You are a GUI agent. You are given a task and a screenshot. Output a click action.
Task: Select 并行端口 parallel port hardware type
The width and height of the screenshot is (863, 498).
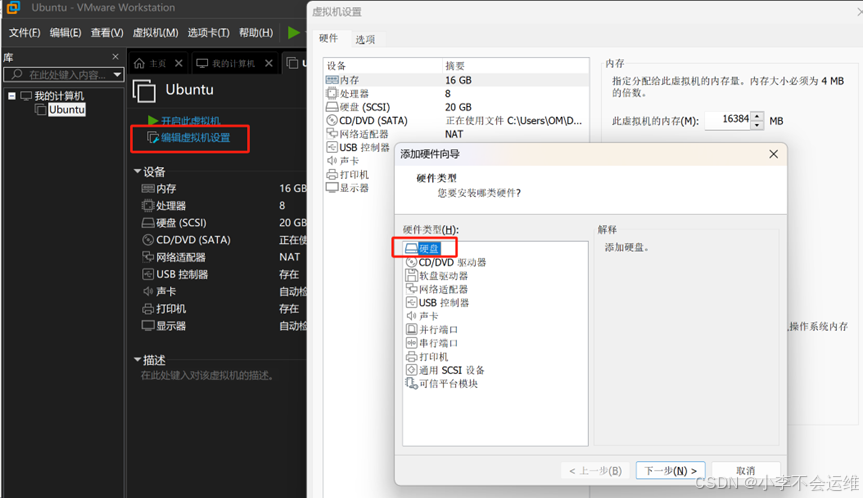click(x=432, y=330)
